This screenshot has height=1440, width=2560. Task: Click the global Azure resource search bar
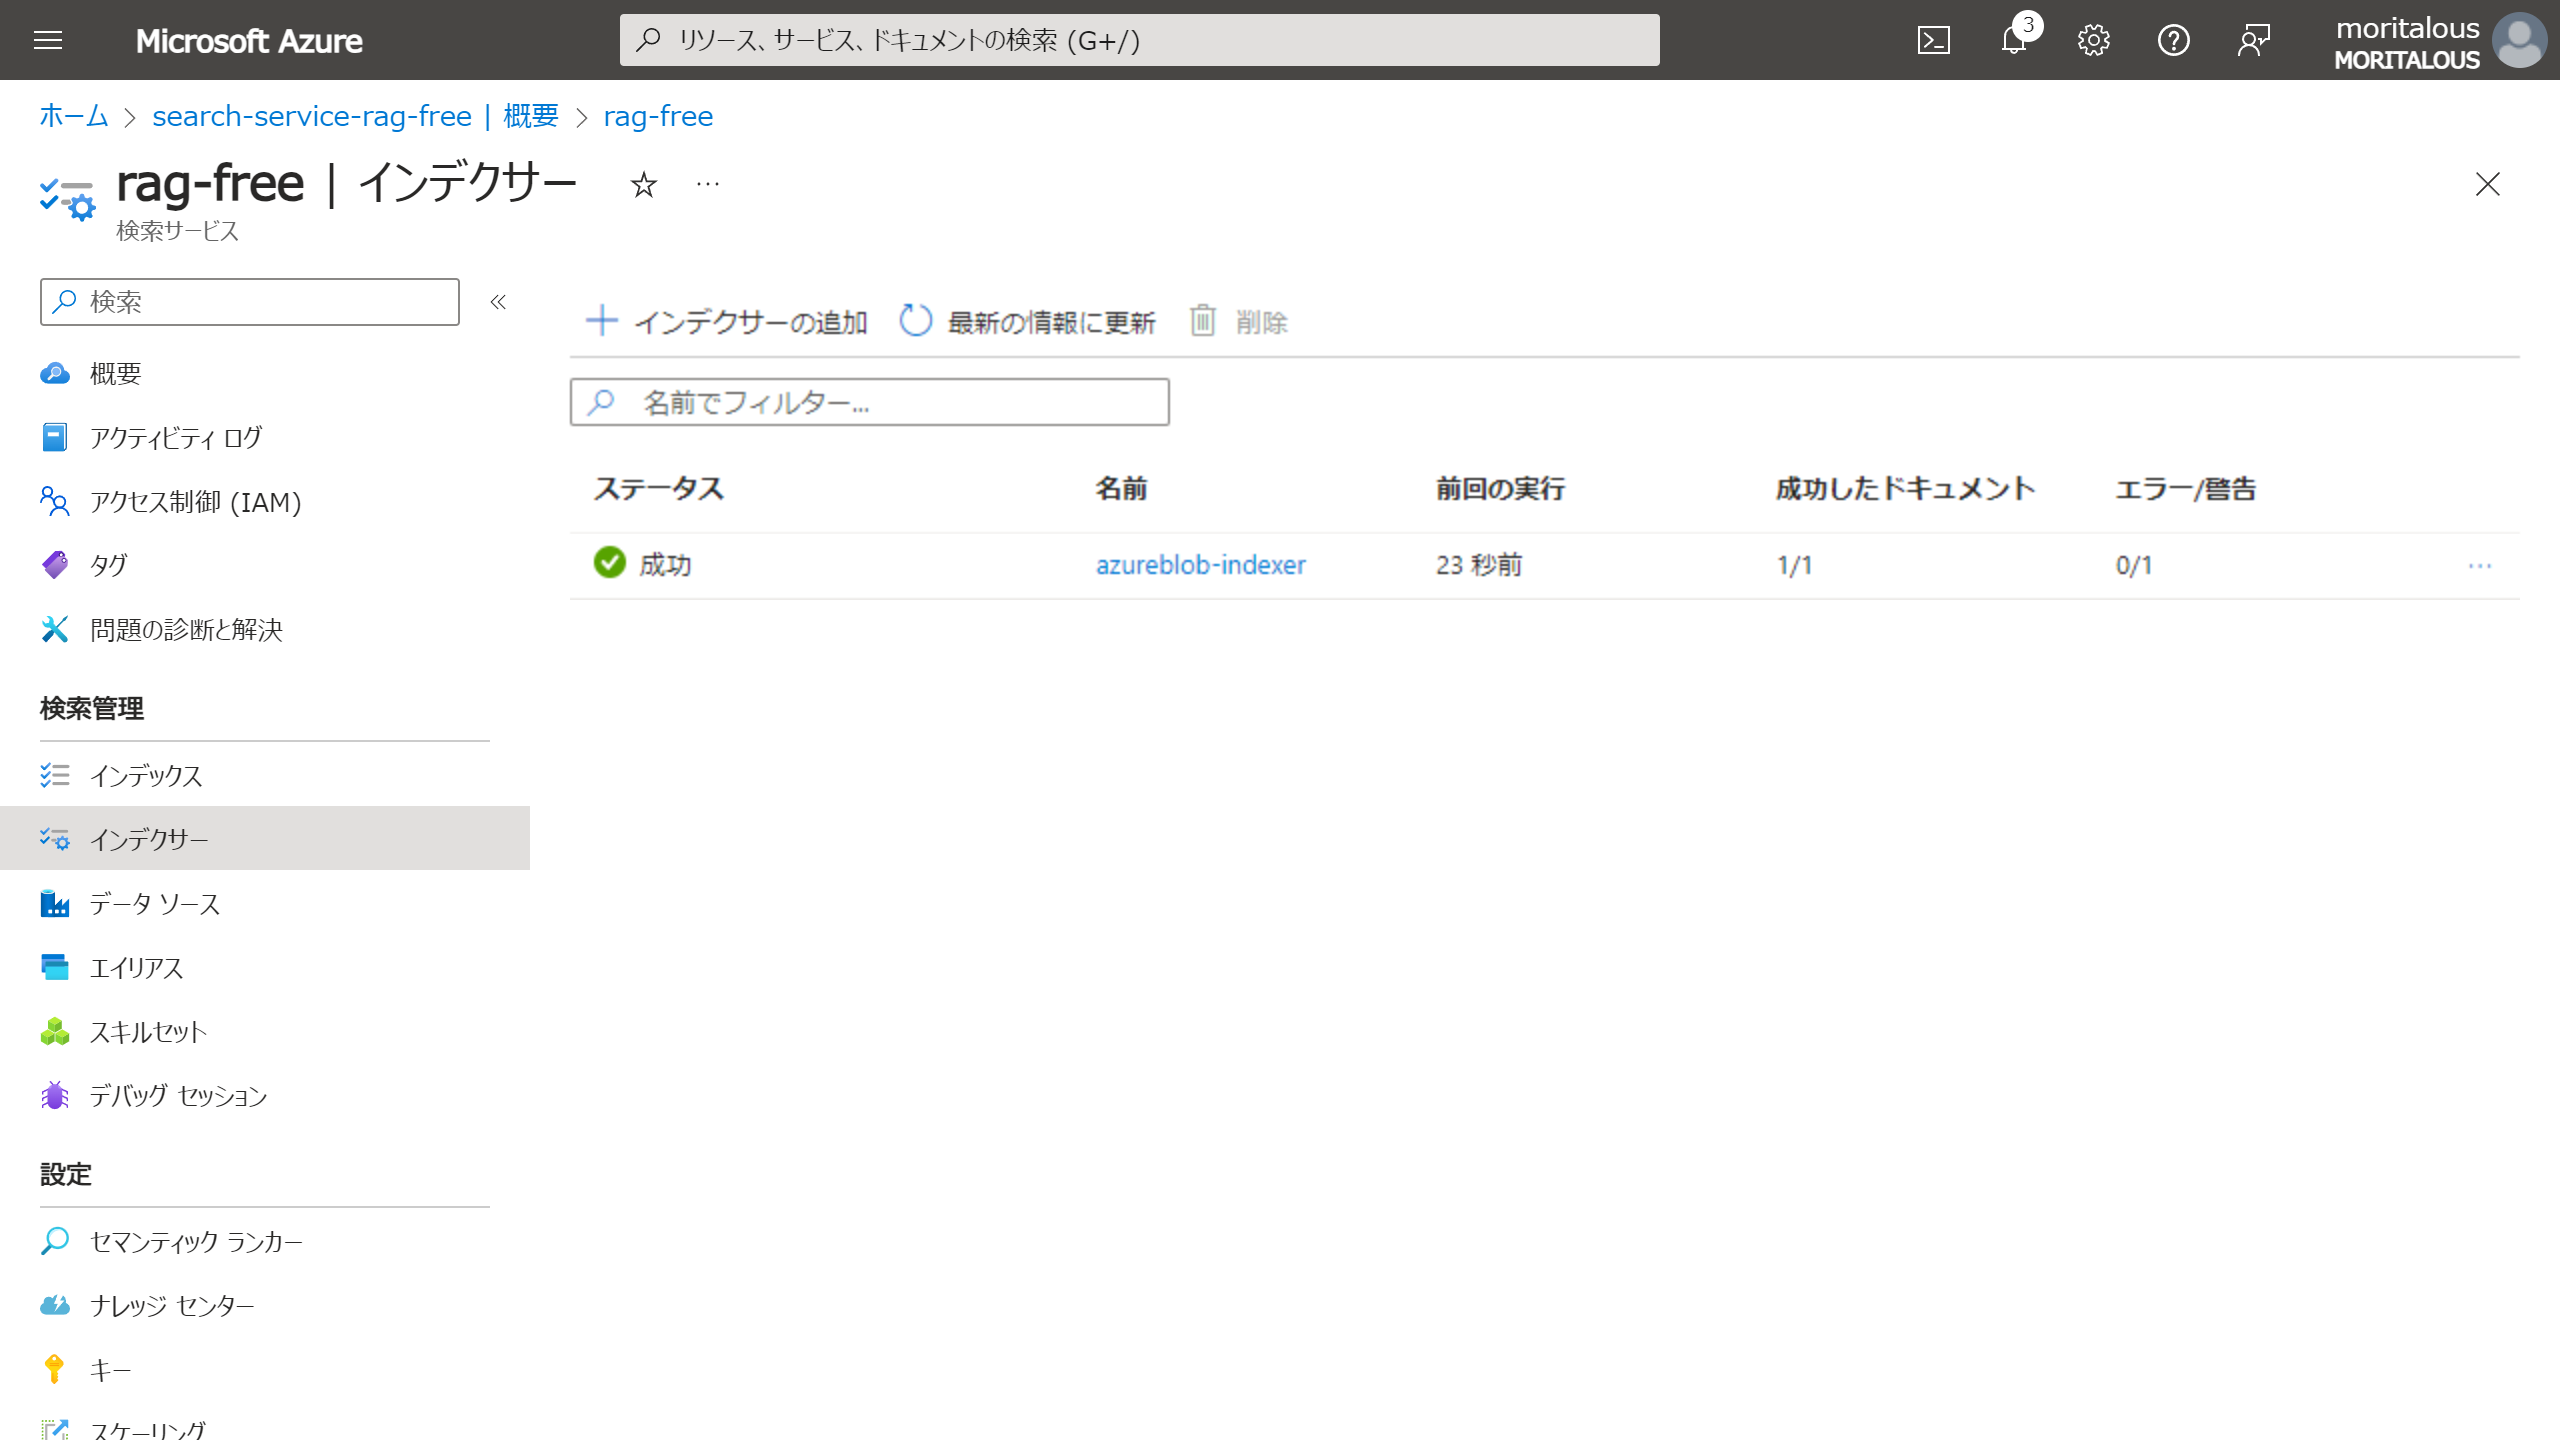1140,40
